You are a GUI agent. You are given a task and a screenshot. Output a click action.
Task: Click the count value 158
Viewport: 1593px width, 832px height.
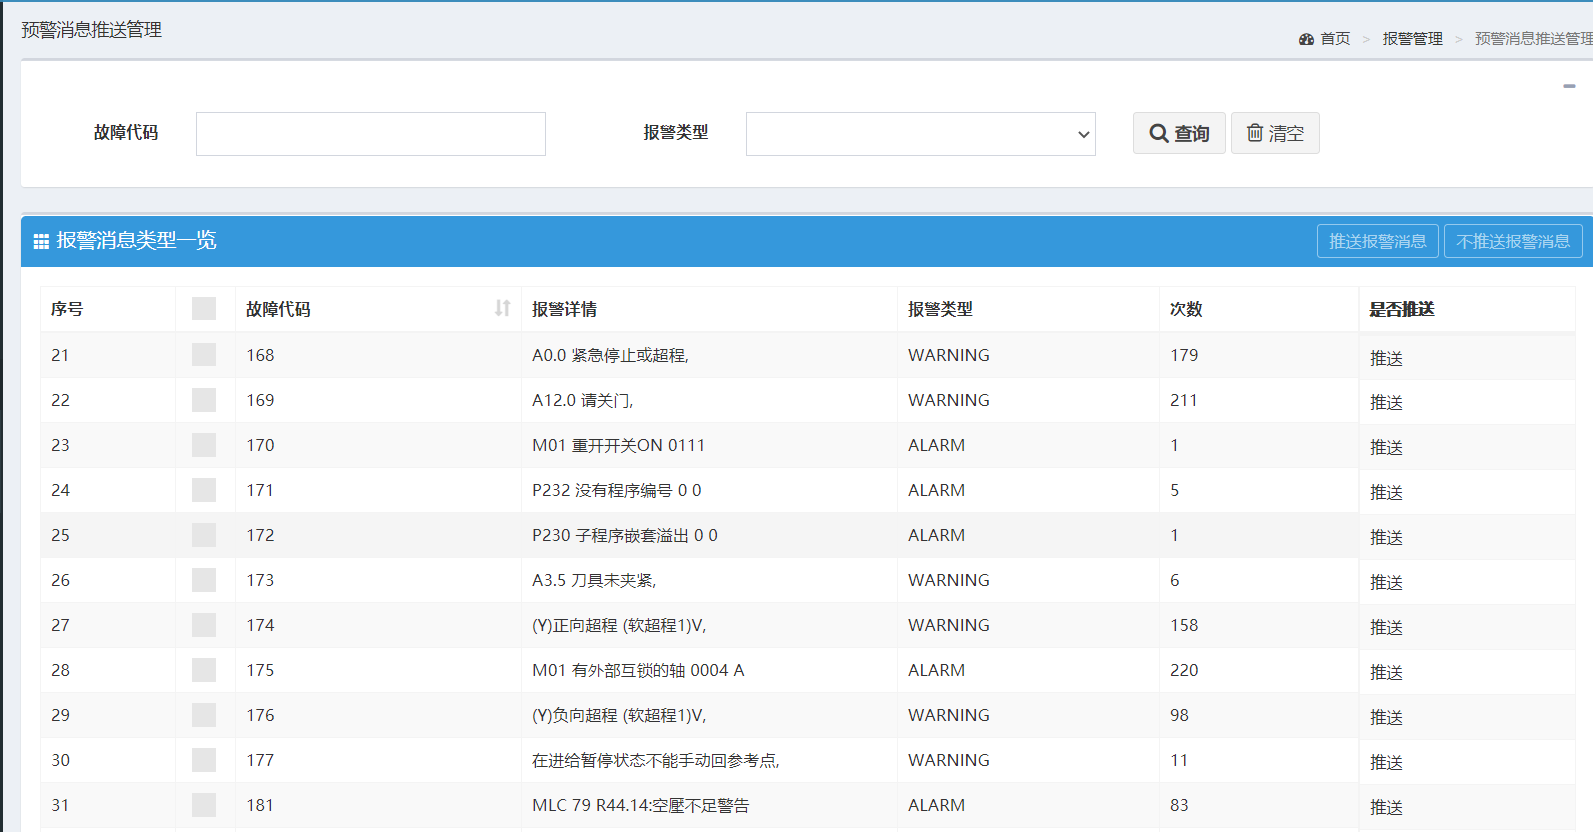[x=1184, y=625]
